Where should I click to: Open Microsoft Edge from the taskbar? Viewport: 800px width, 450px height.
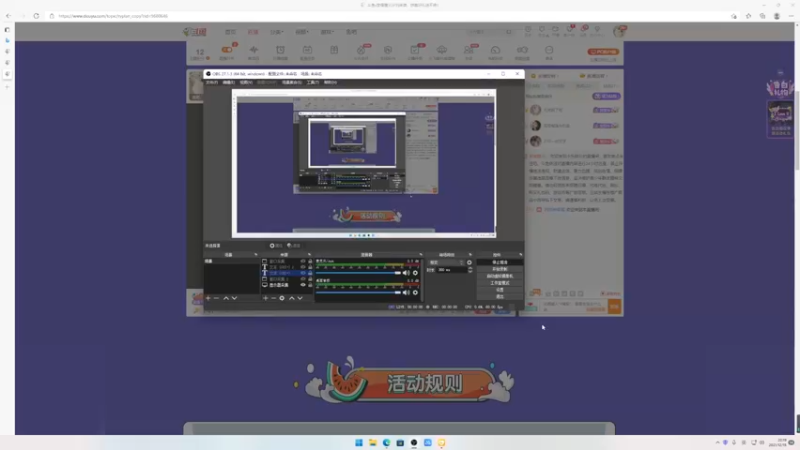pyautogui.click(x=386, y=442)
